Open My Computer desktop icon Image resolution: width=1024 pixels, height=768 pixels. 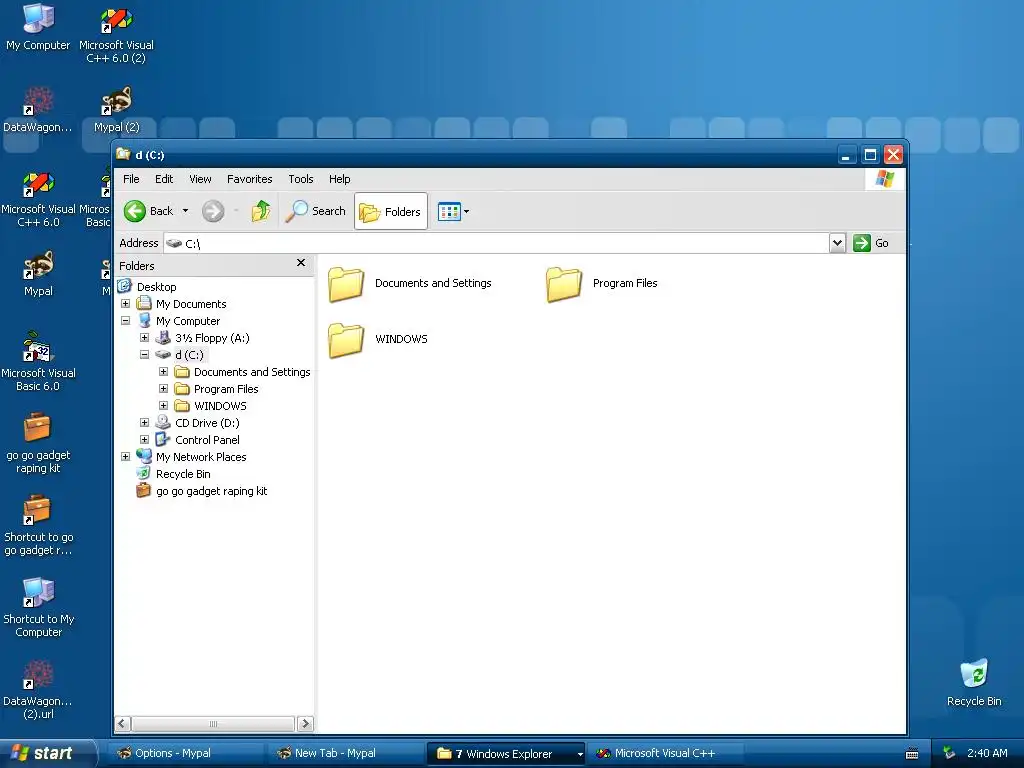38,27
